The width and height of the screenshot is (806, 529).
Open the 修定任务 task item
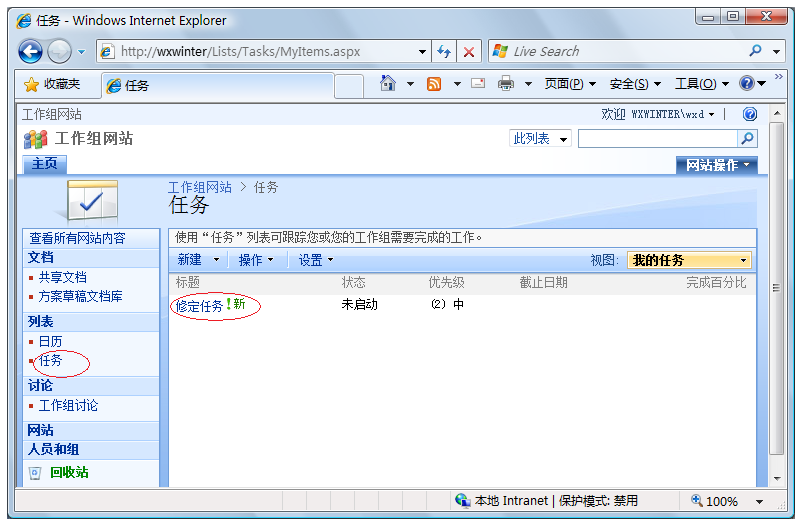point(199,306)
